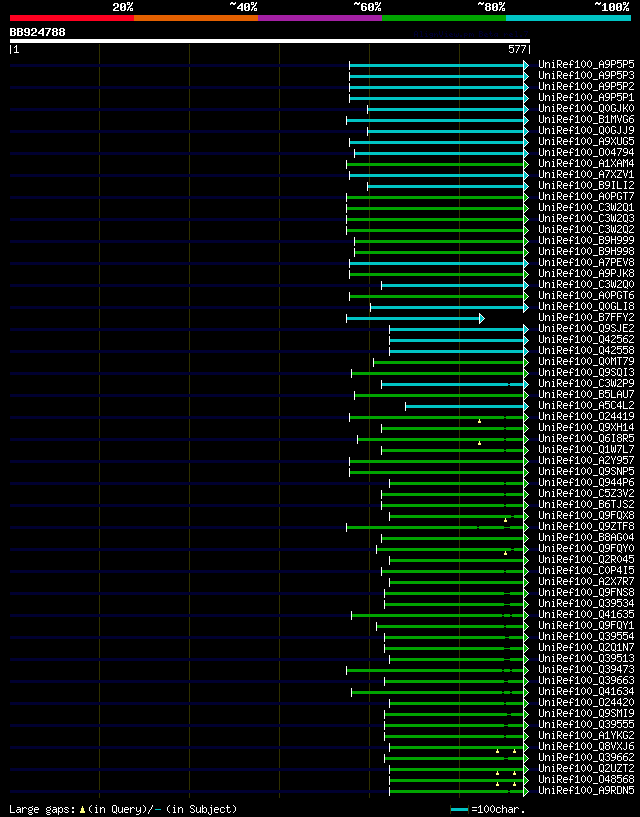Select the UniRef100_Q42562 label
Viewport: 640px width, 817px height.
coord(586,339)
